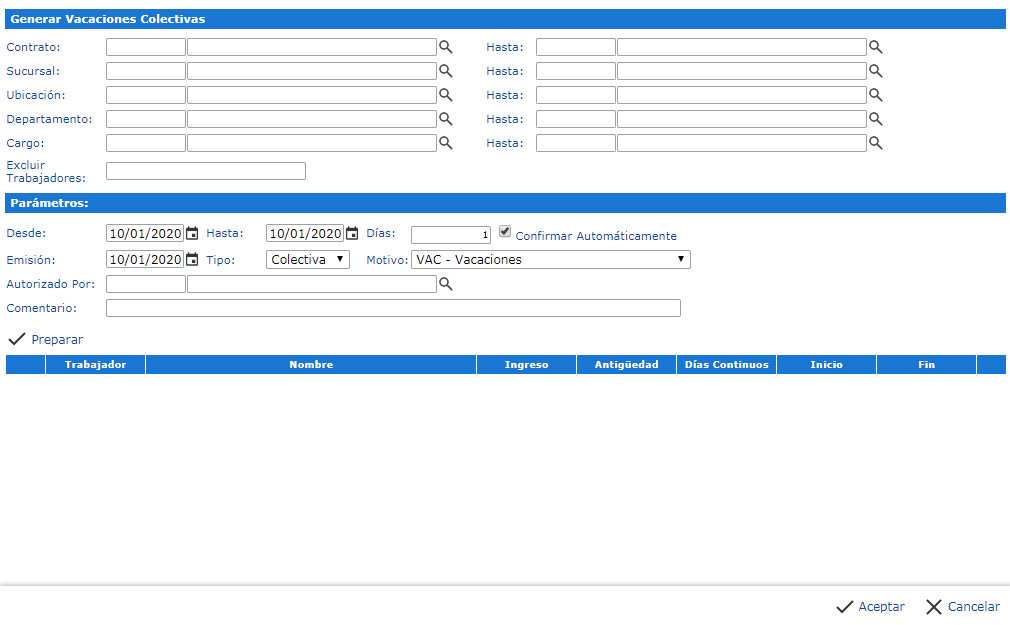Click the Contrato Hasta code field
Image resolution: width=1010 pixels, height=625 pixels.
(576, 47)
